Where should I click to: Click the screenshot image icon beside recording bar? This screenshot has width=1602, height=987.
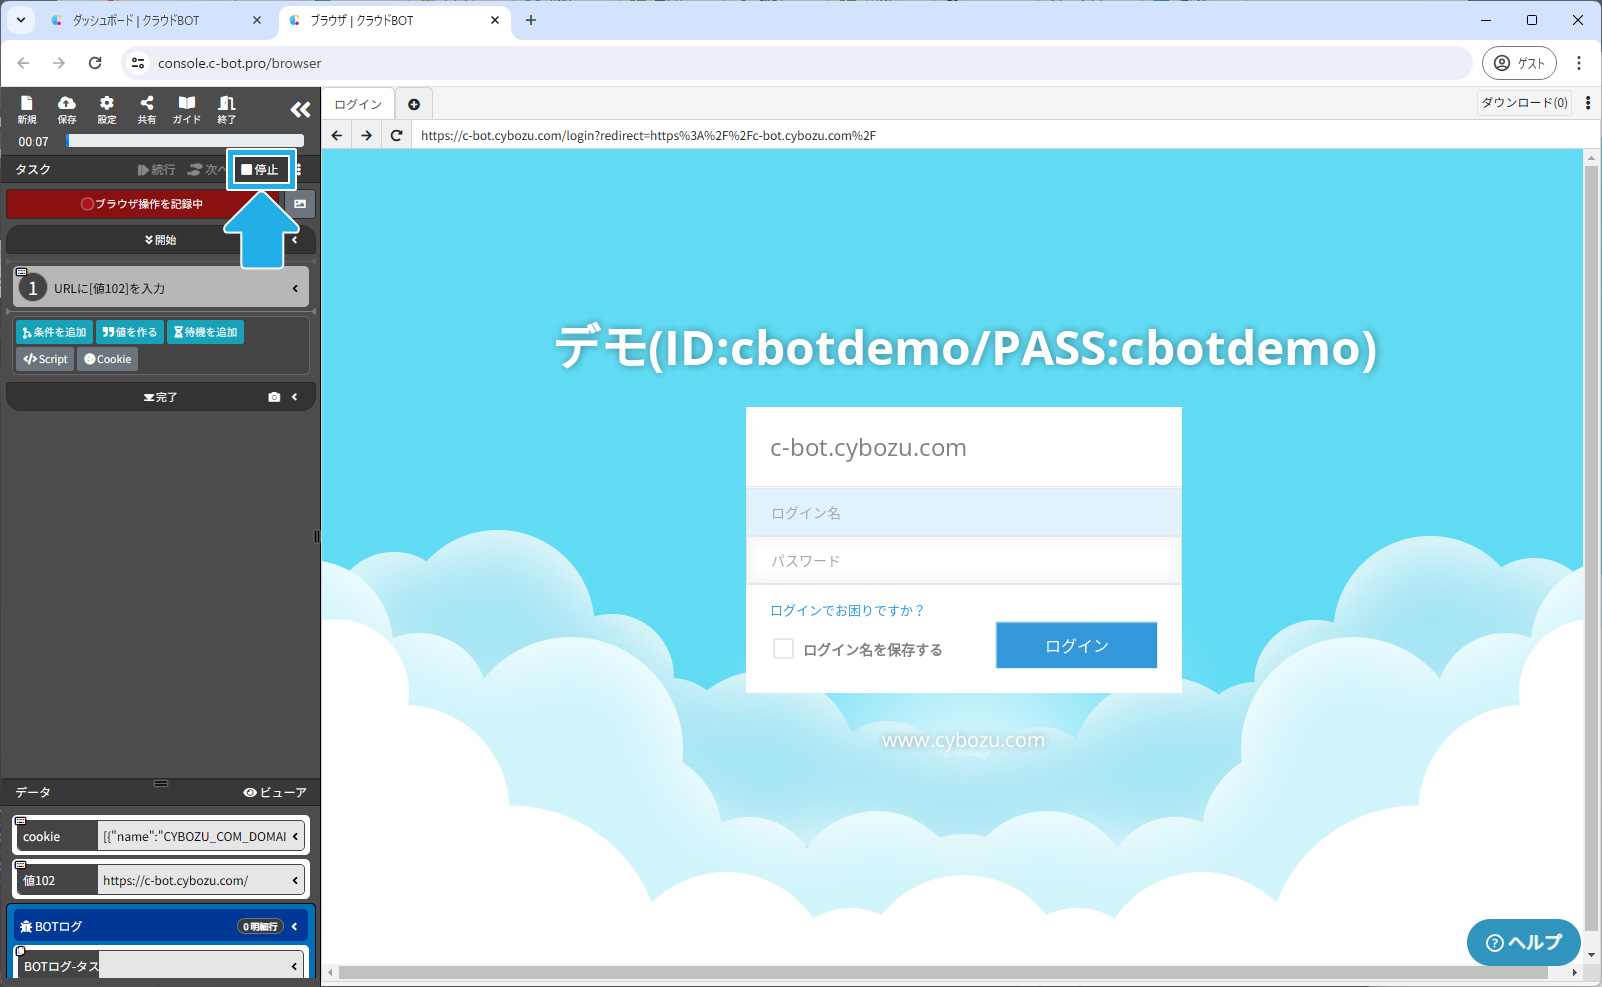pyautogui.click(x=300, y=204)
